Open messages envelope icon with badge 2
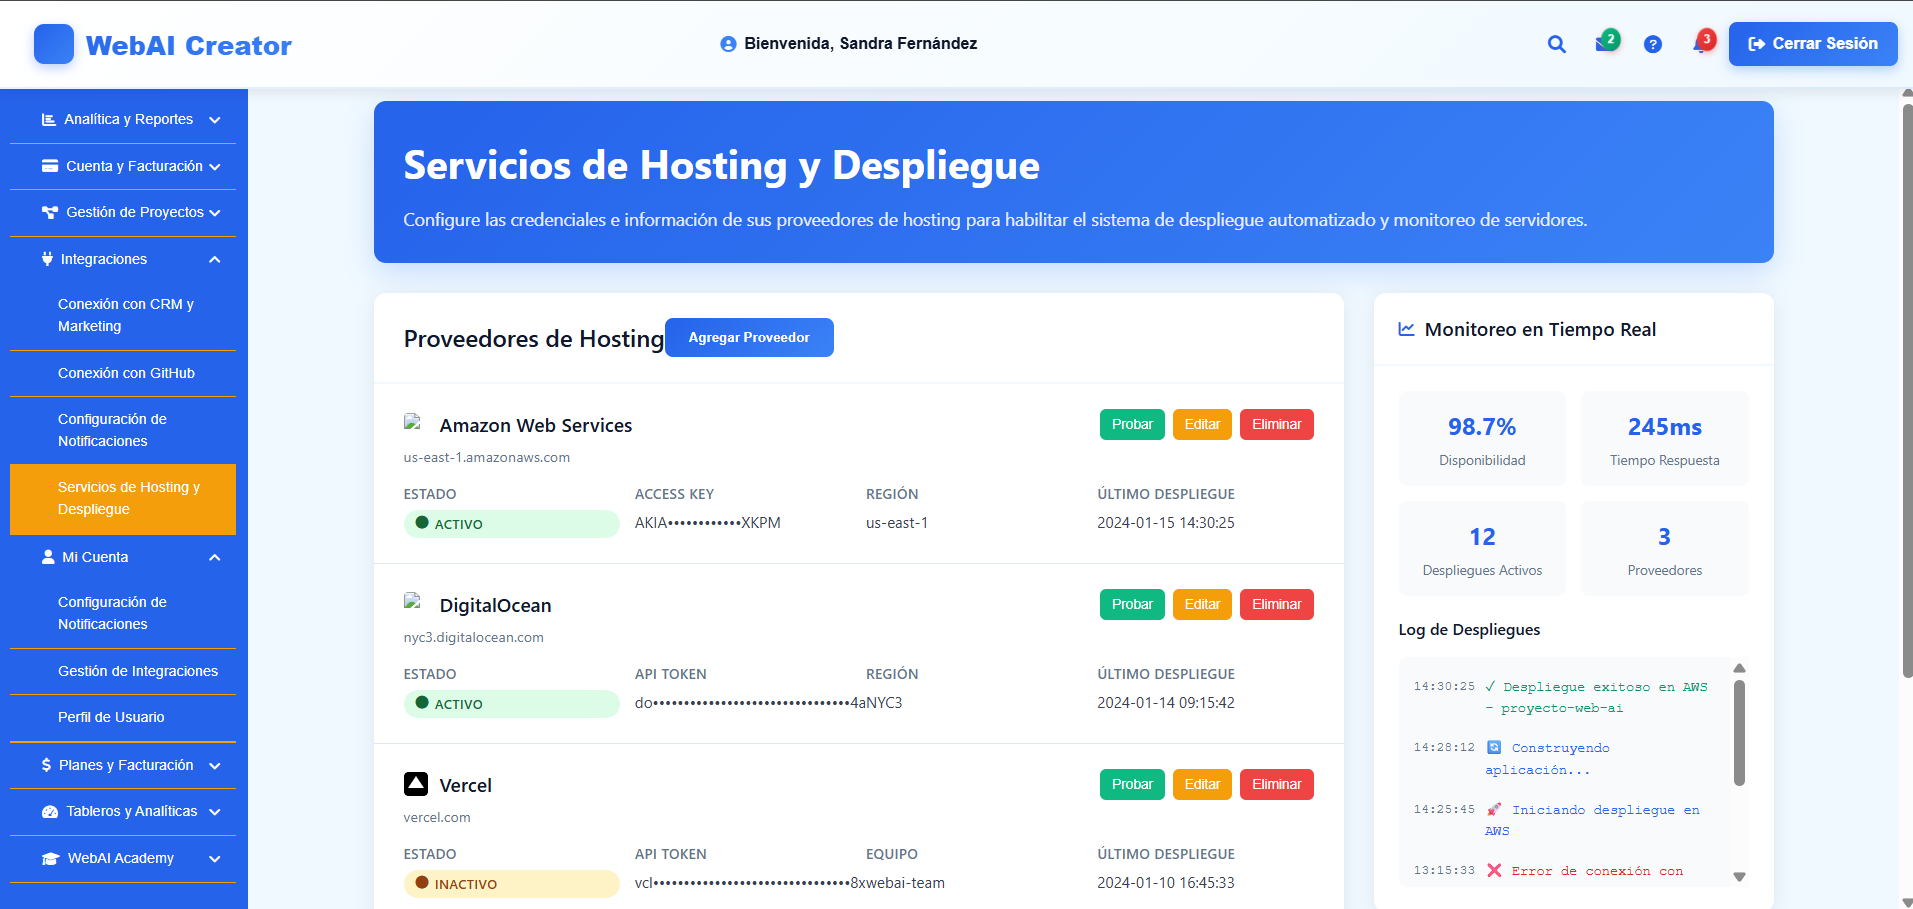Image resolution: width=1913 pixels, height=909 pixels. (x=1606, y=43)
